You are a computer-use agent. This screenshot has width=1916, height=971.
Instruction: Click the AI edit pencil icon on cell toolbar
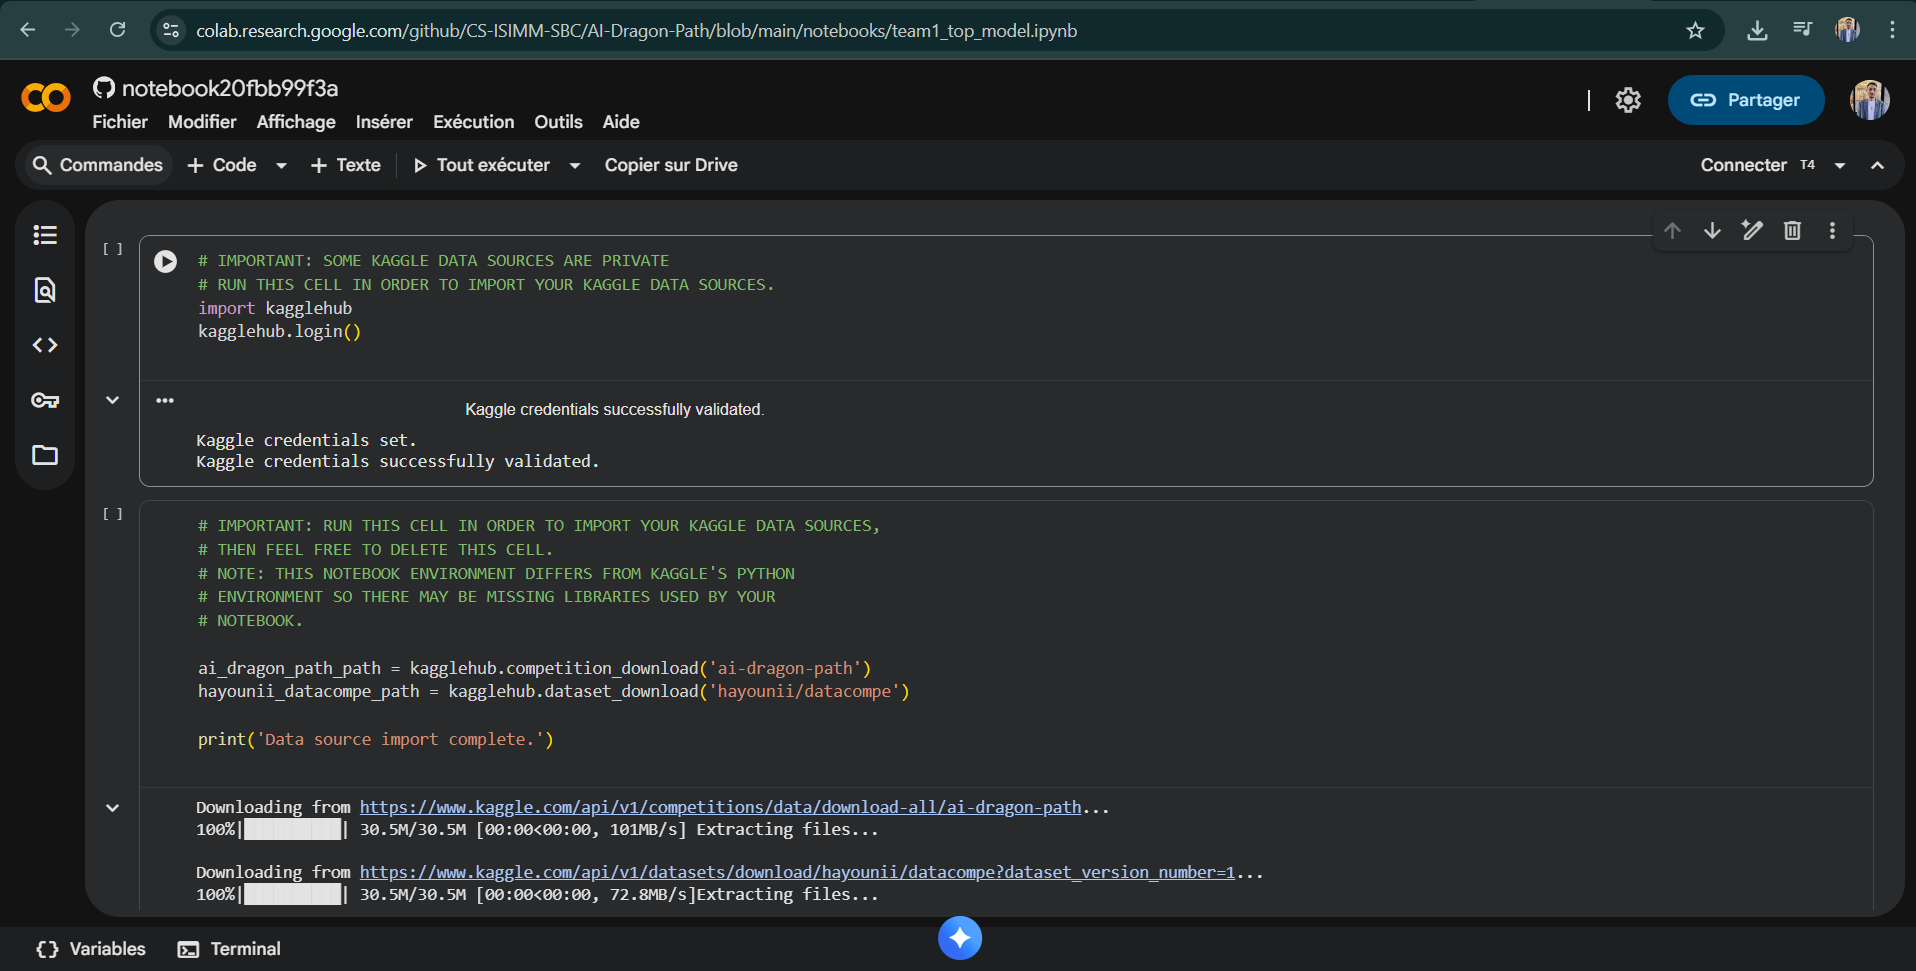click(1752, 231)
